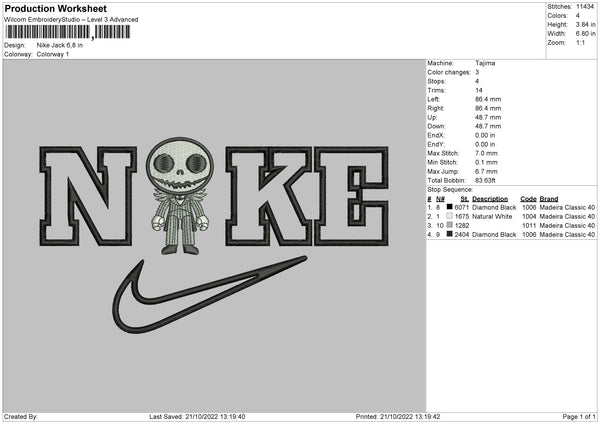600x424 pixels.
Task: Click the Production Worksheet title
Action: 55,8
